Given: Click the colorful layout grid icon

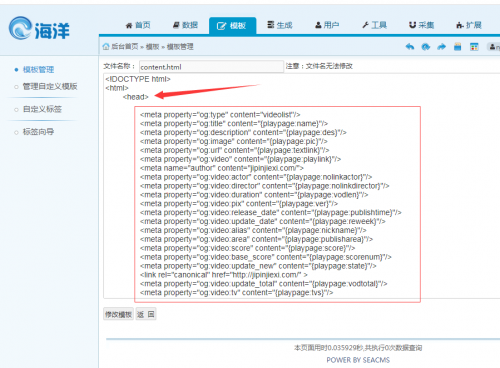Looking at the screenshot, I should (474, 47).
